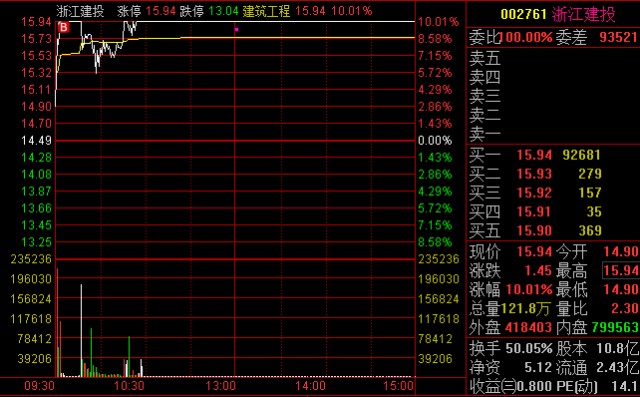Select the 卖五 row label

pos(484,58)
